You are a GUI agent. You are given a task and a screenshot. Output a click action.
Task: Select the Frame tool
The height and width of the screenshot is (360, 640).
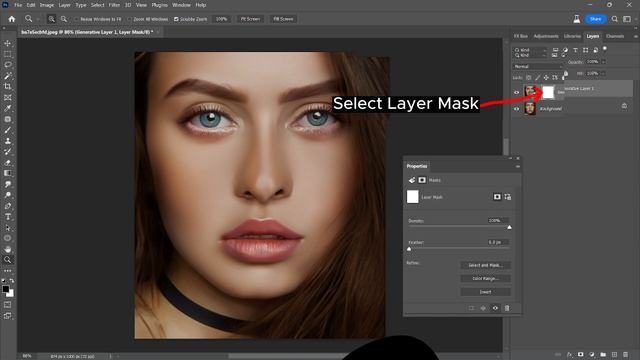pos(7,98)
